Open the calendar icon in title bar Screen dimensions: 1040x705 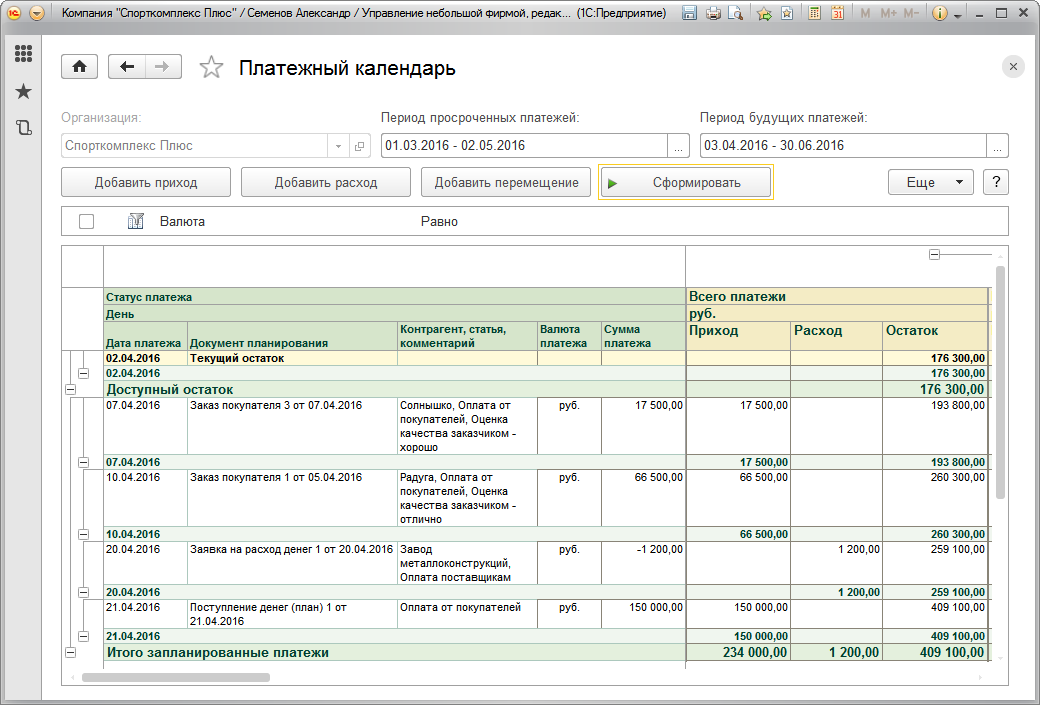(x=837, y=14)
